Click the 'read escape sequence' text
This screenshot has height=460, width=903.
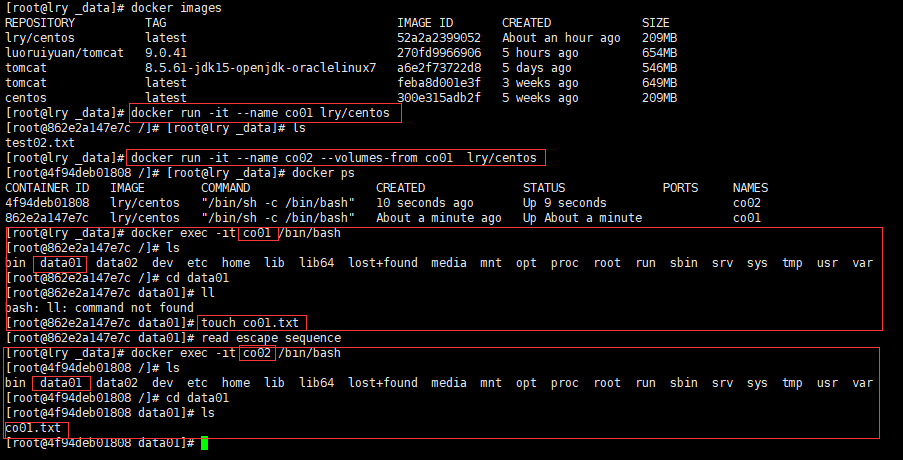(x=271, y=337)
